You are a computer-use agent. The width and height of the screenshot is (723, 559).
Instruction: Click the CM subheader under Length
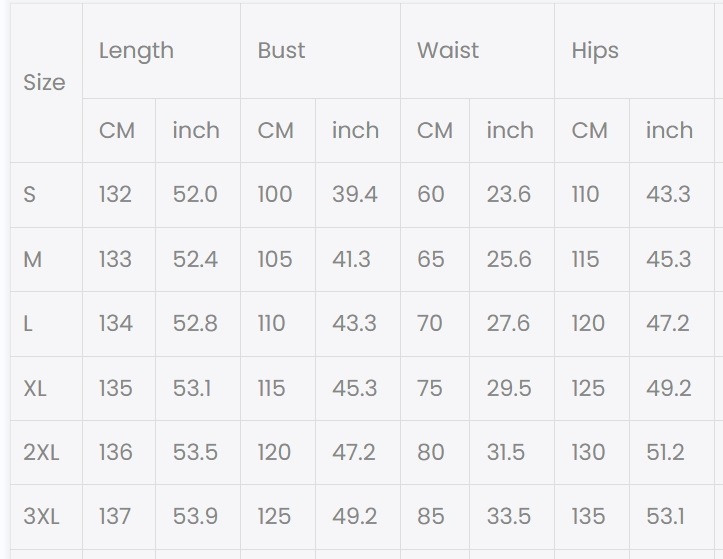coord(117,131)
